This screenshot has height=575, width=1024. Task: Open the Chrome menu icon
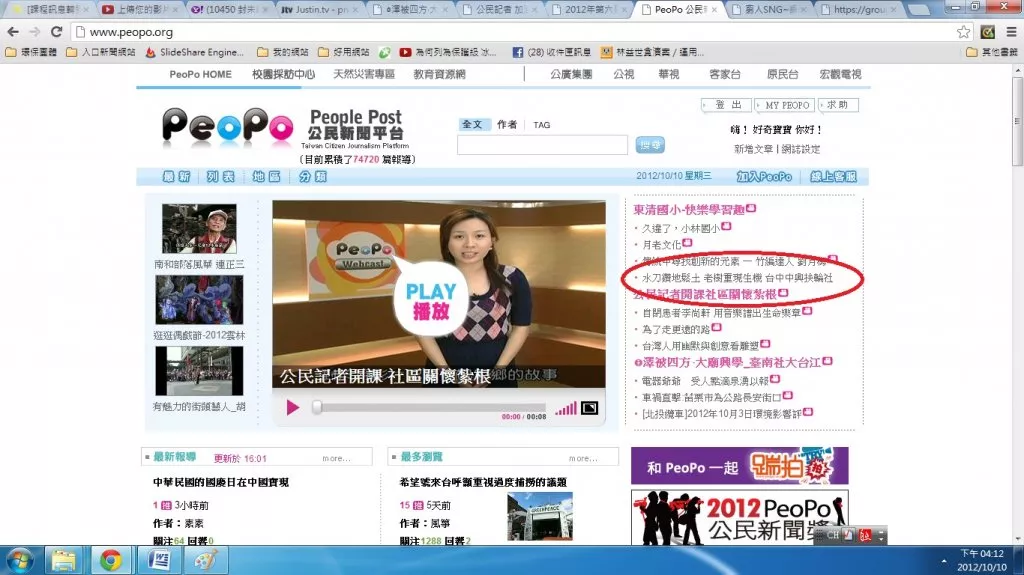click(1011, 32)
